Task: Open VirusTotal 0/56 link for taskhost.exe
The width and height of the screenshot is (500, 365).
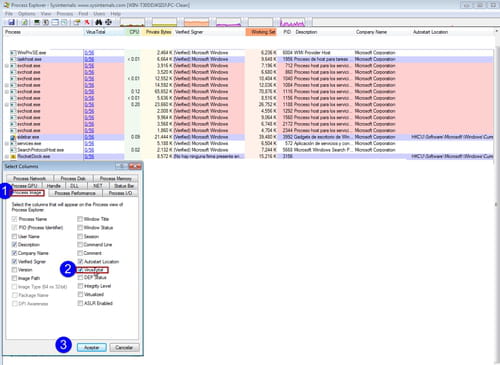Action: (x=89, y=59)
